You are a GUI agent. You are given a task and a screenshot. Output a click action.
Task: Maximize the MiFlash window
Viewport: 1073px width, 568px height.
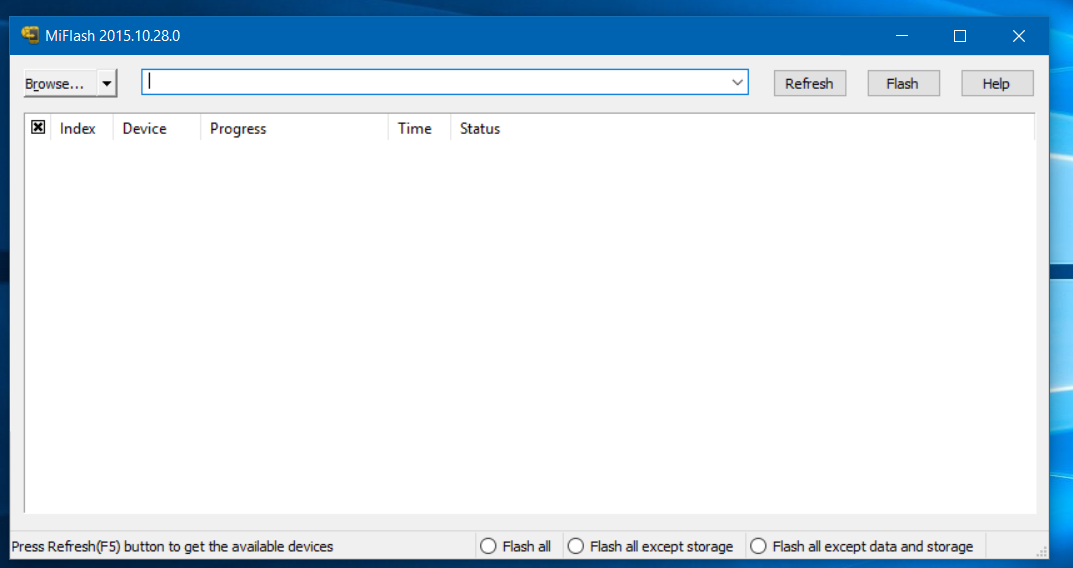point(960,36)
